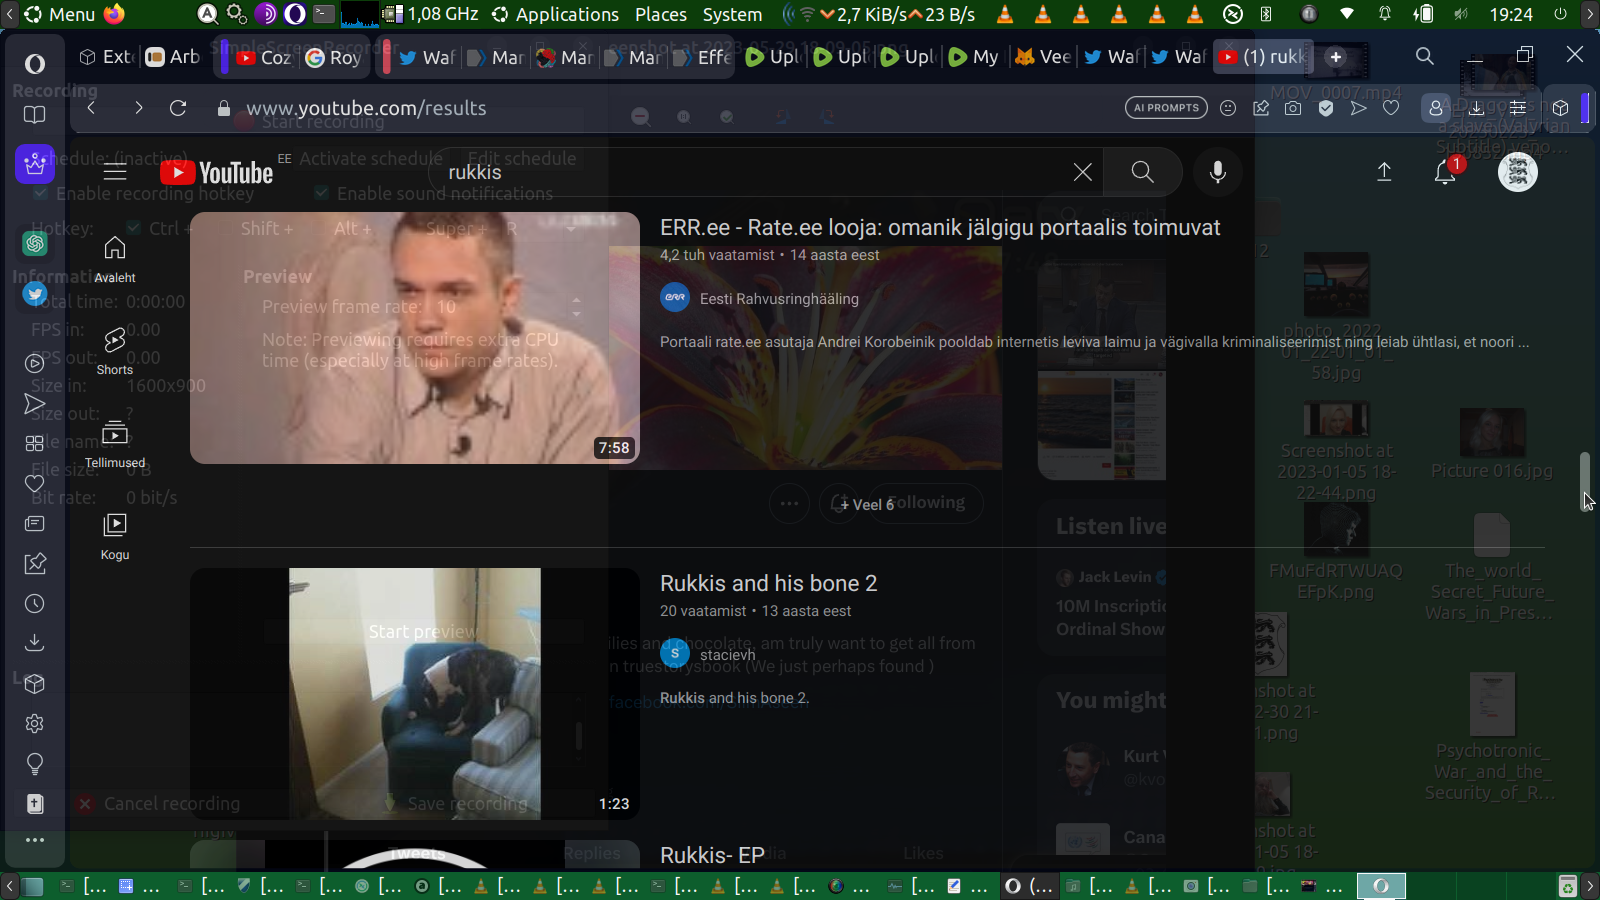Click the muted volume tray icon
This screenshot has height=900, width=1600.
click(1461, 14)
